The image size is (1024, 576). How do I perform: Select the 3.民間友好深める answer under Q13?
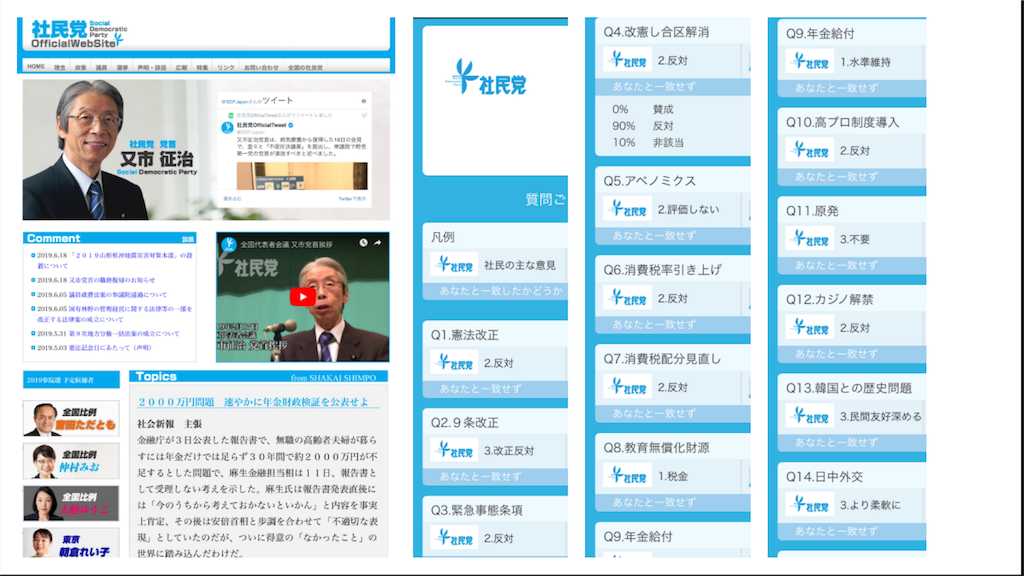[880, 416]
